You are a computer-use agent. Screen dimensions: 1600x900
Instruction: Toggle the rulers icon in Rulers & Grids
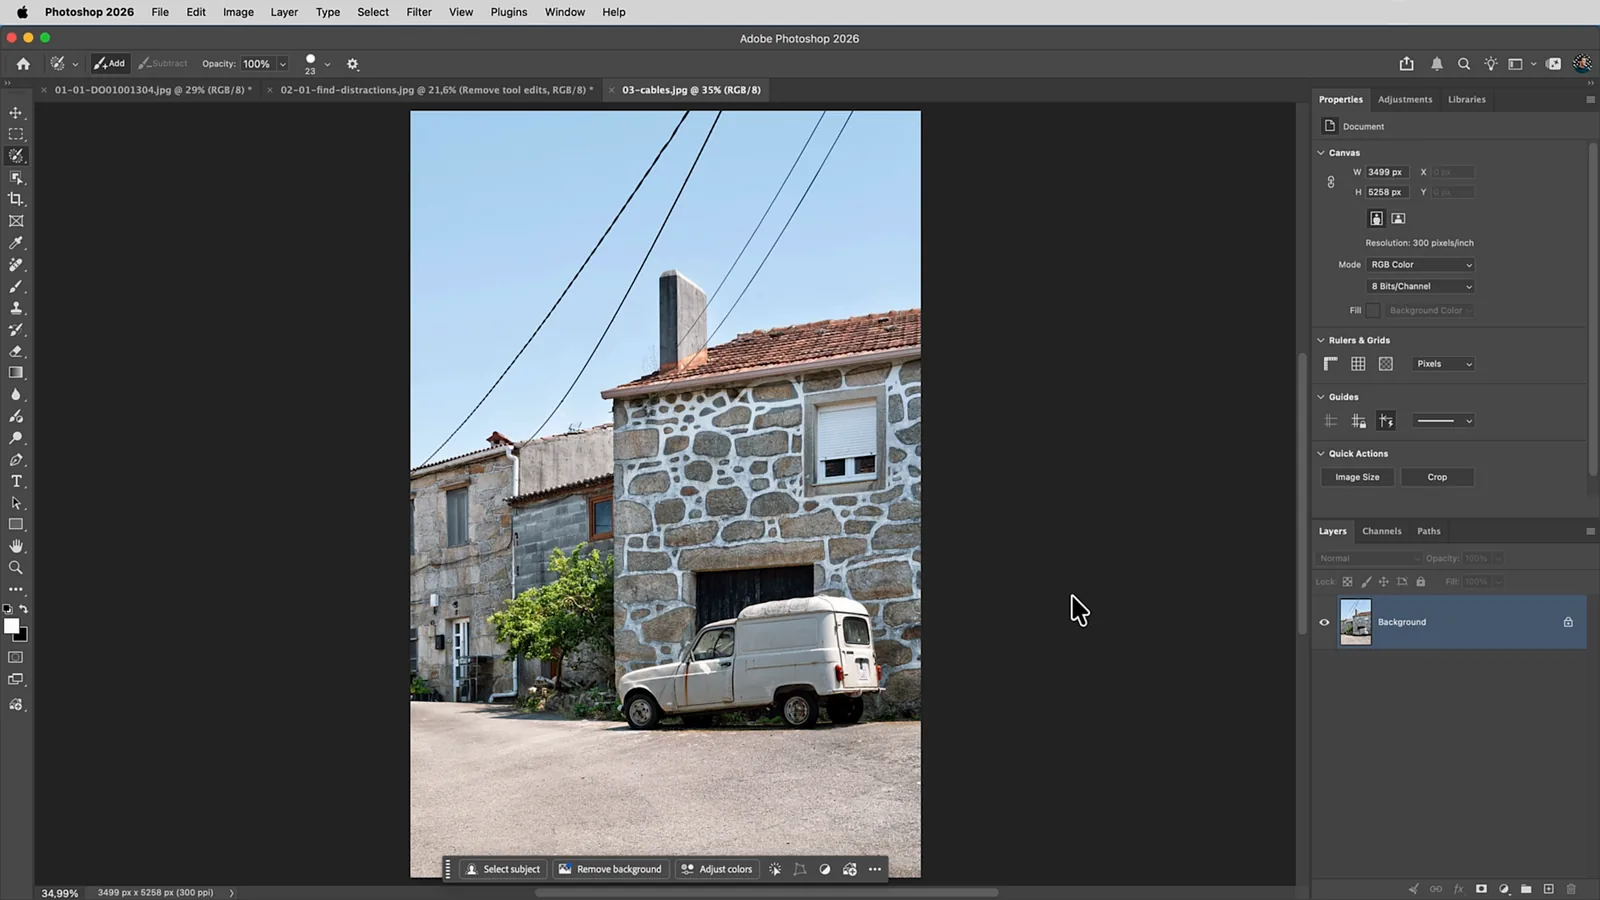coord(1330,364)
